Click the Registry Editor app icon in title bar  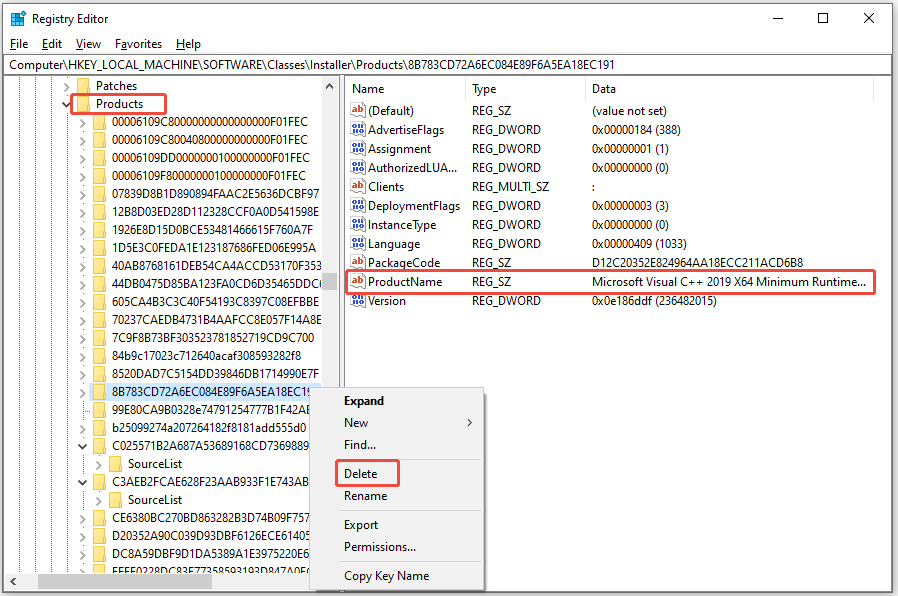click(x=18, y=18)
